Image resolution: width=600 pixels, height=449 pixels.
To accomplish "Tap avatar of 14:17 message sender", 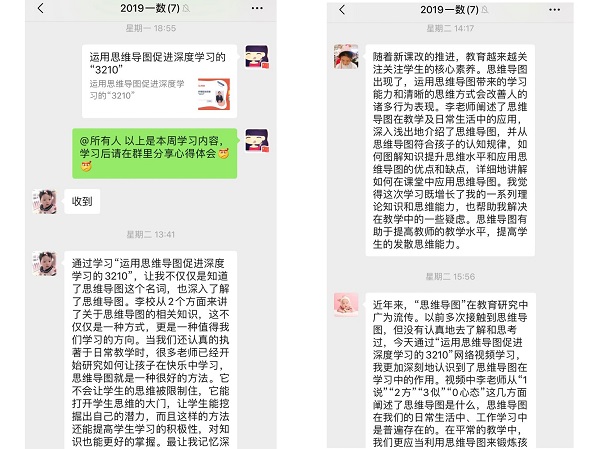I will coord(346,56).
